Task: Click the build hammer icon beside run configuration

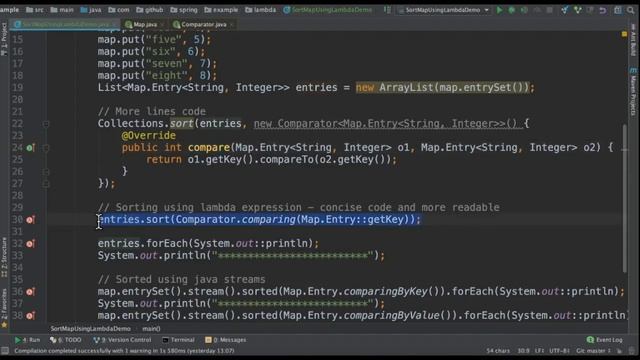Action: tap(387, 10)
